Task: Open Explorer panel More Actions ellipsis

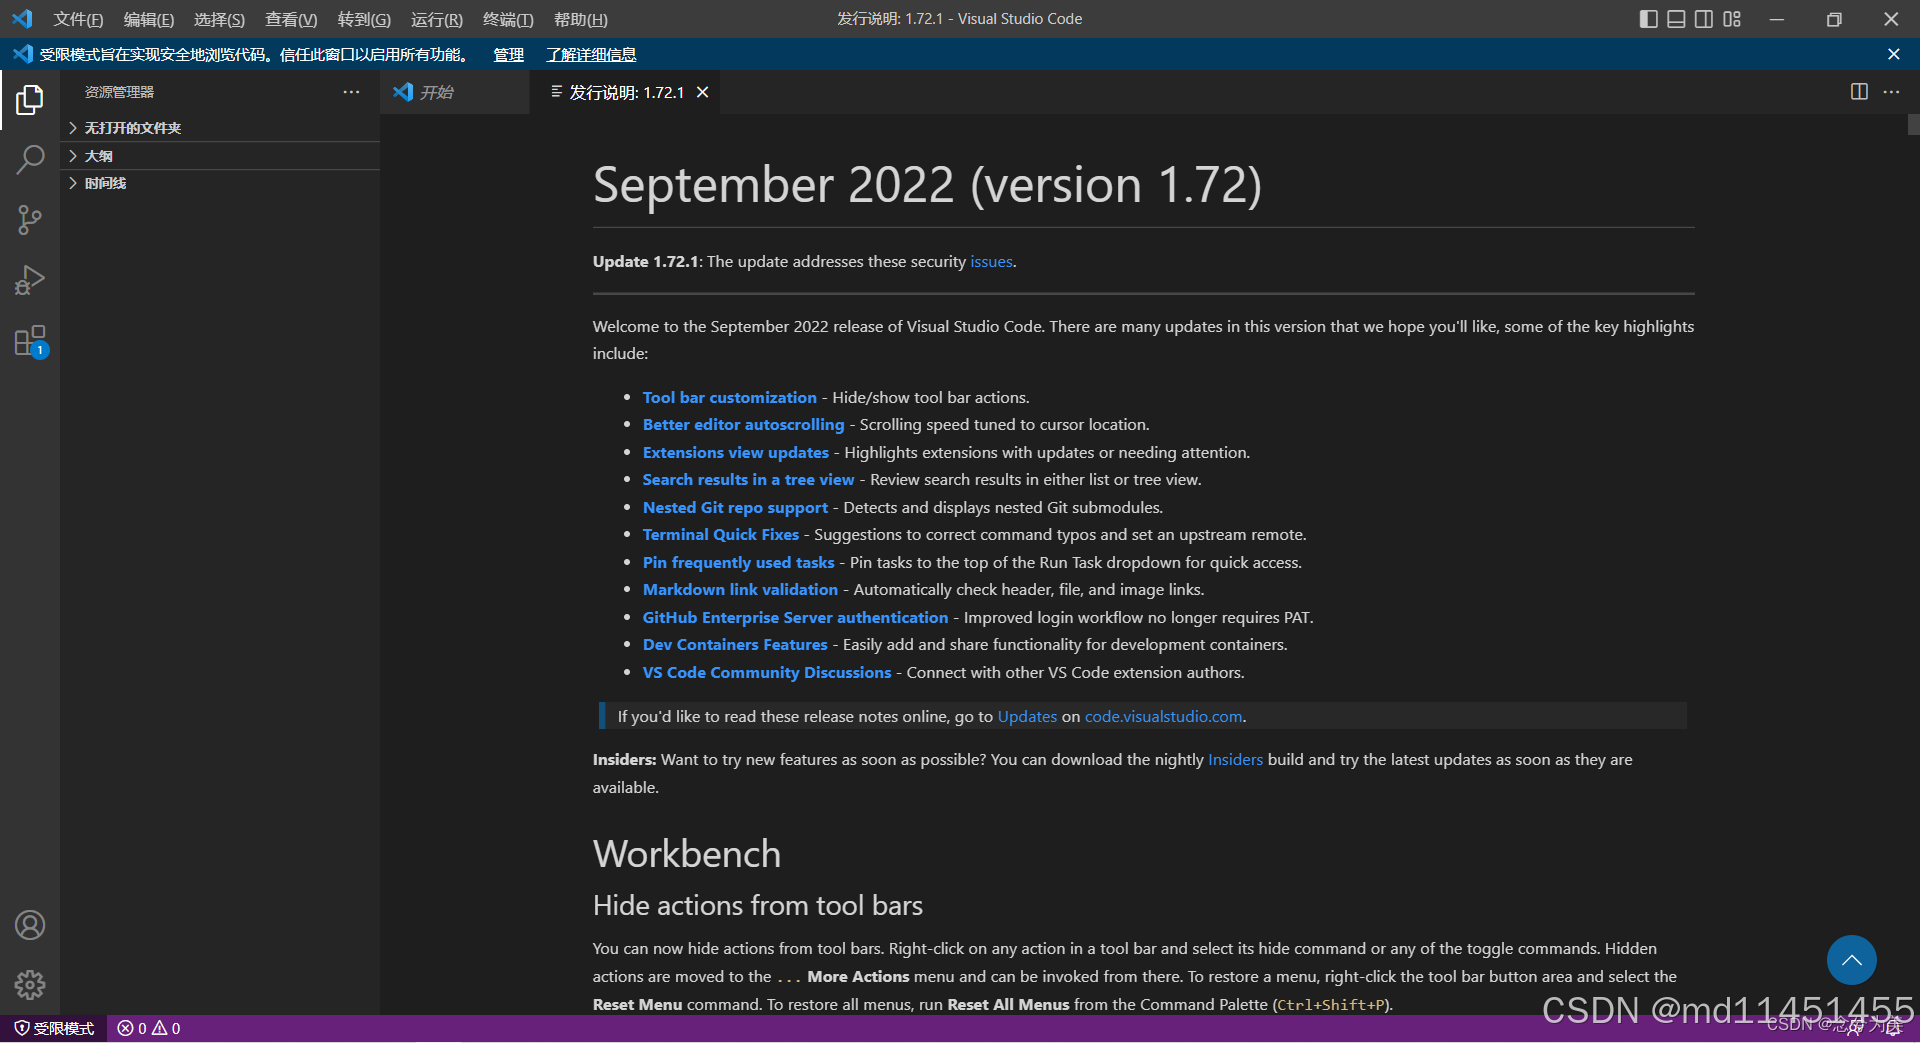Action: point(351,92)
